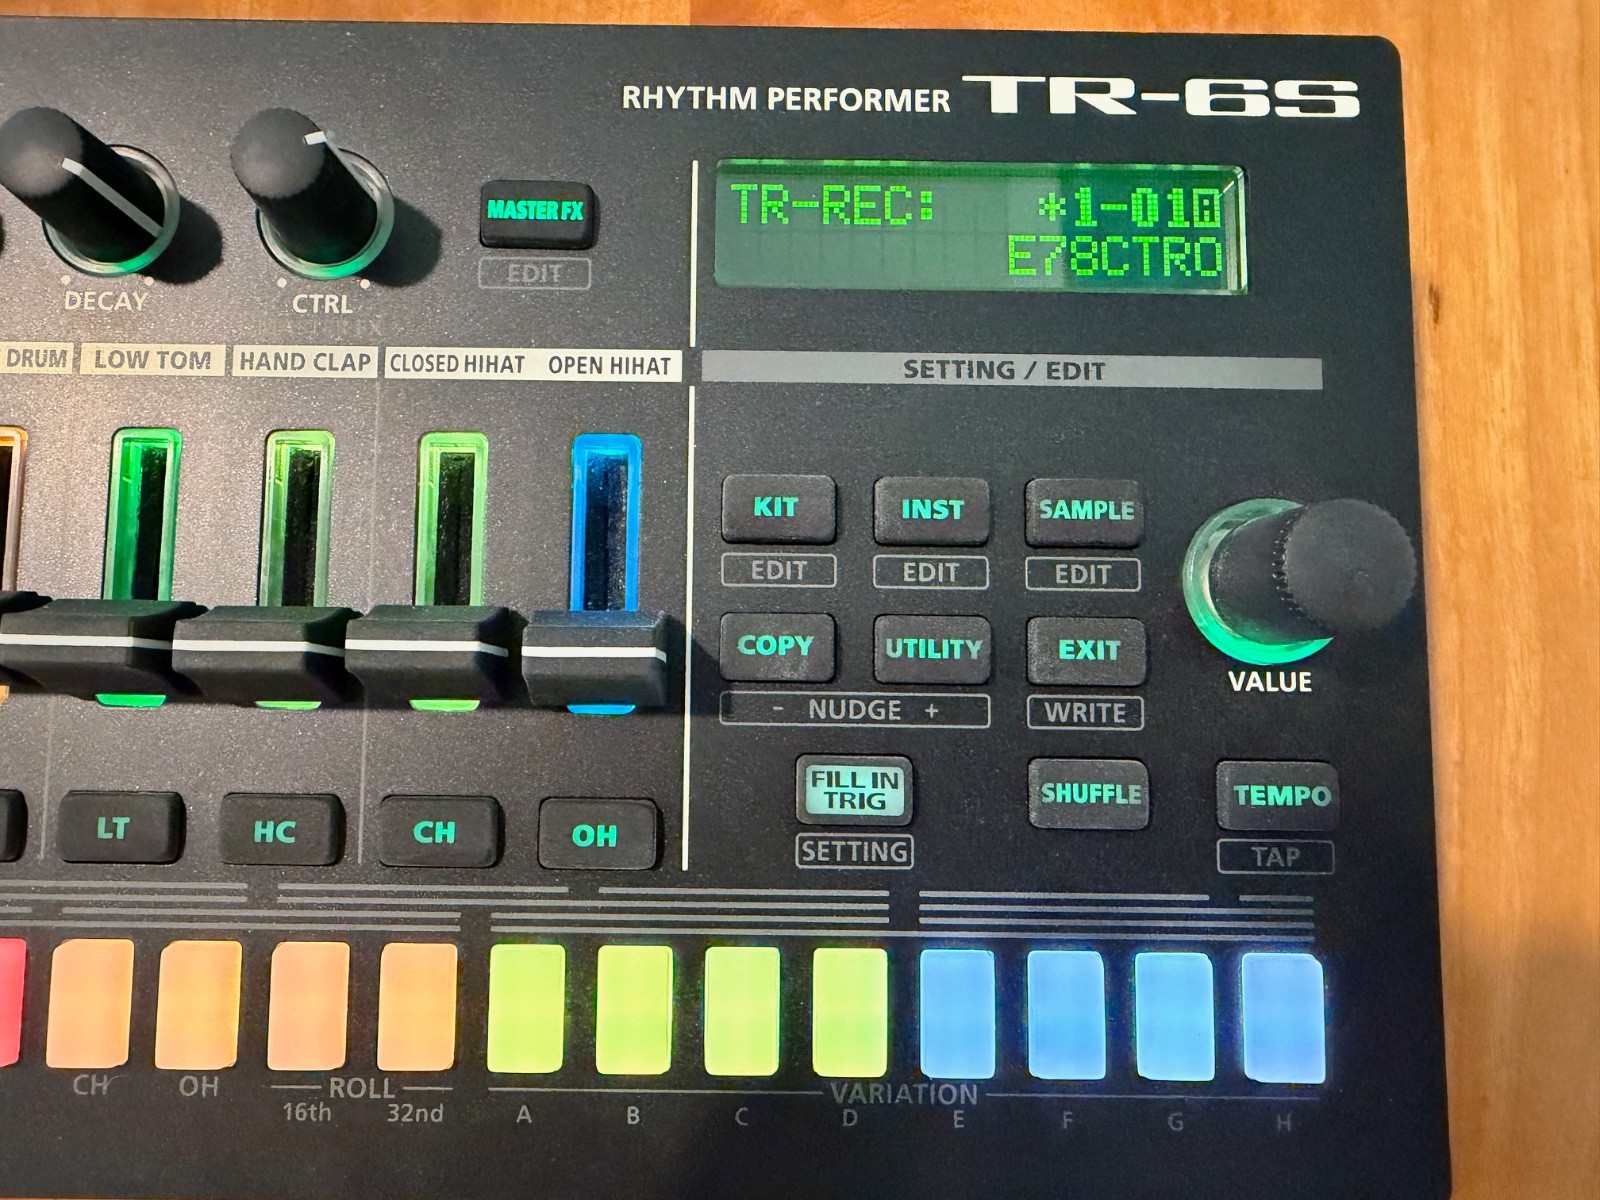Push the MASTER FX button
The height and width of the screenshot is (1200, 1600).
[538, 212]
